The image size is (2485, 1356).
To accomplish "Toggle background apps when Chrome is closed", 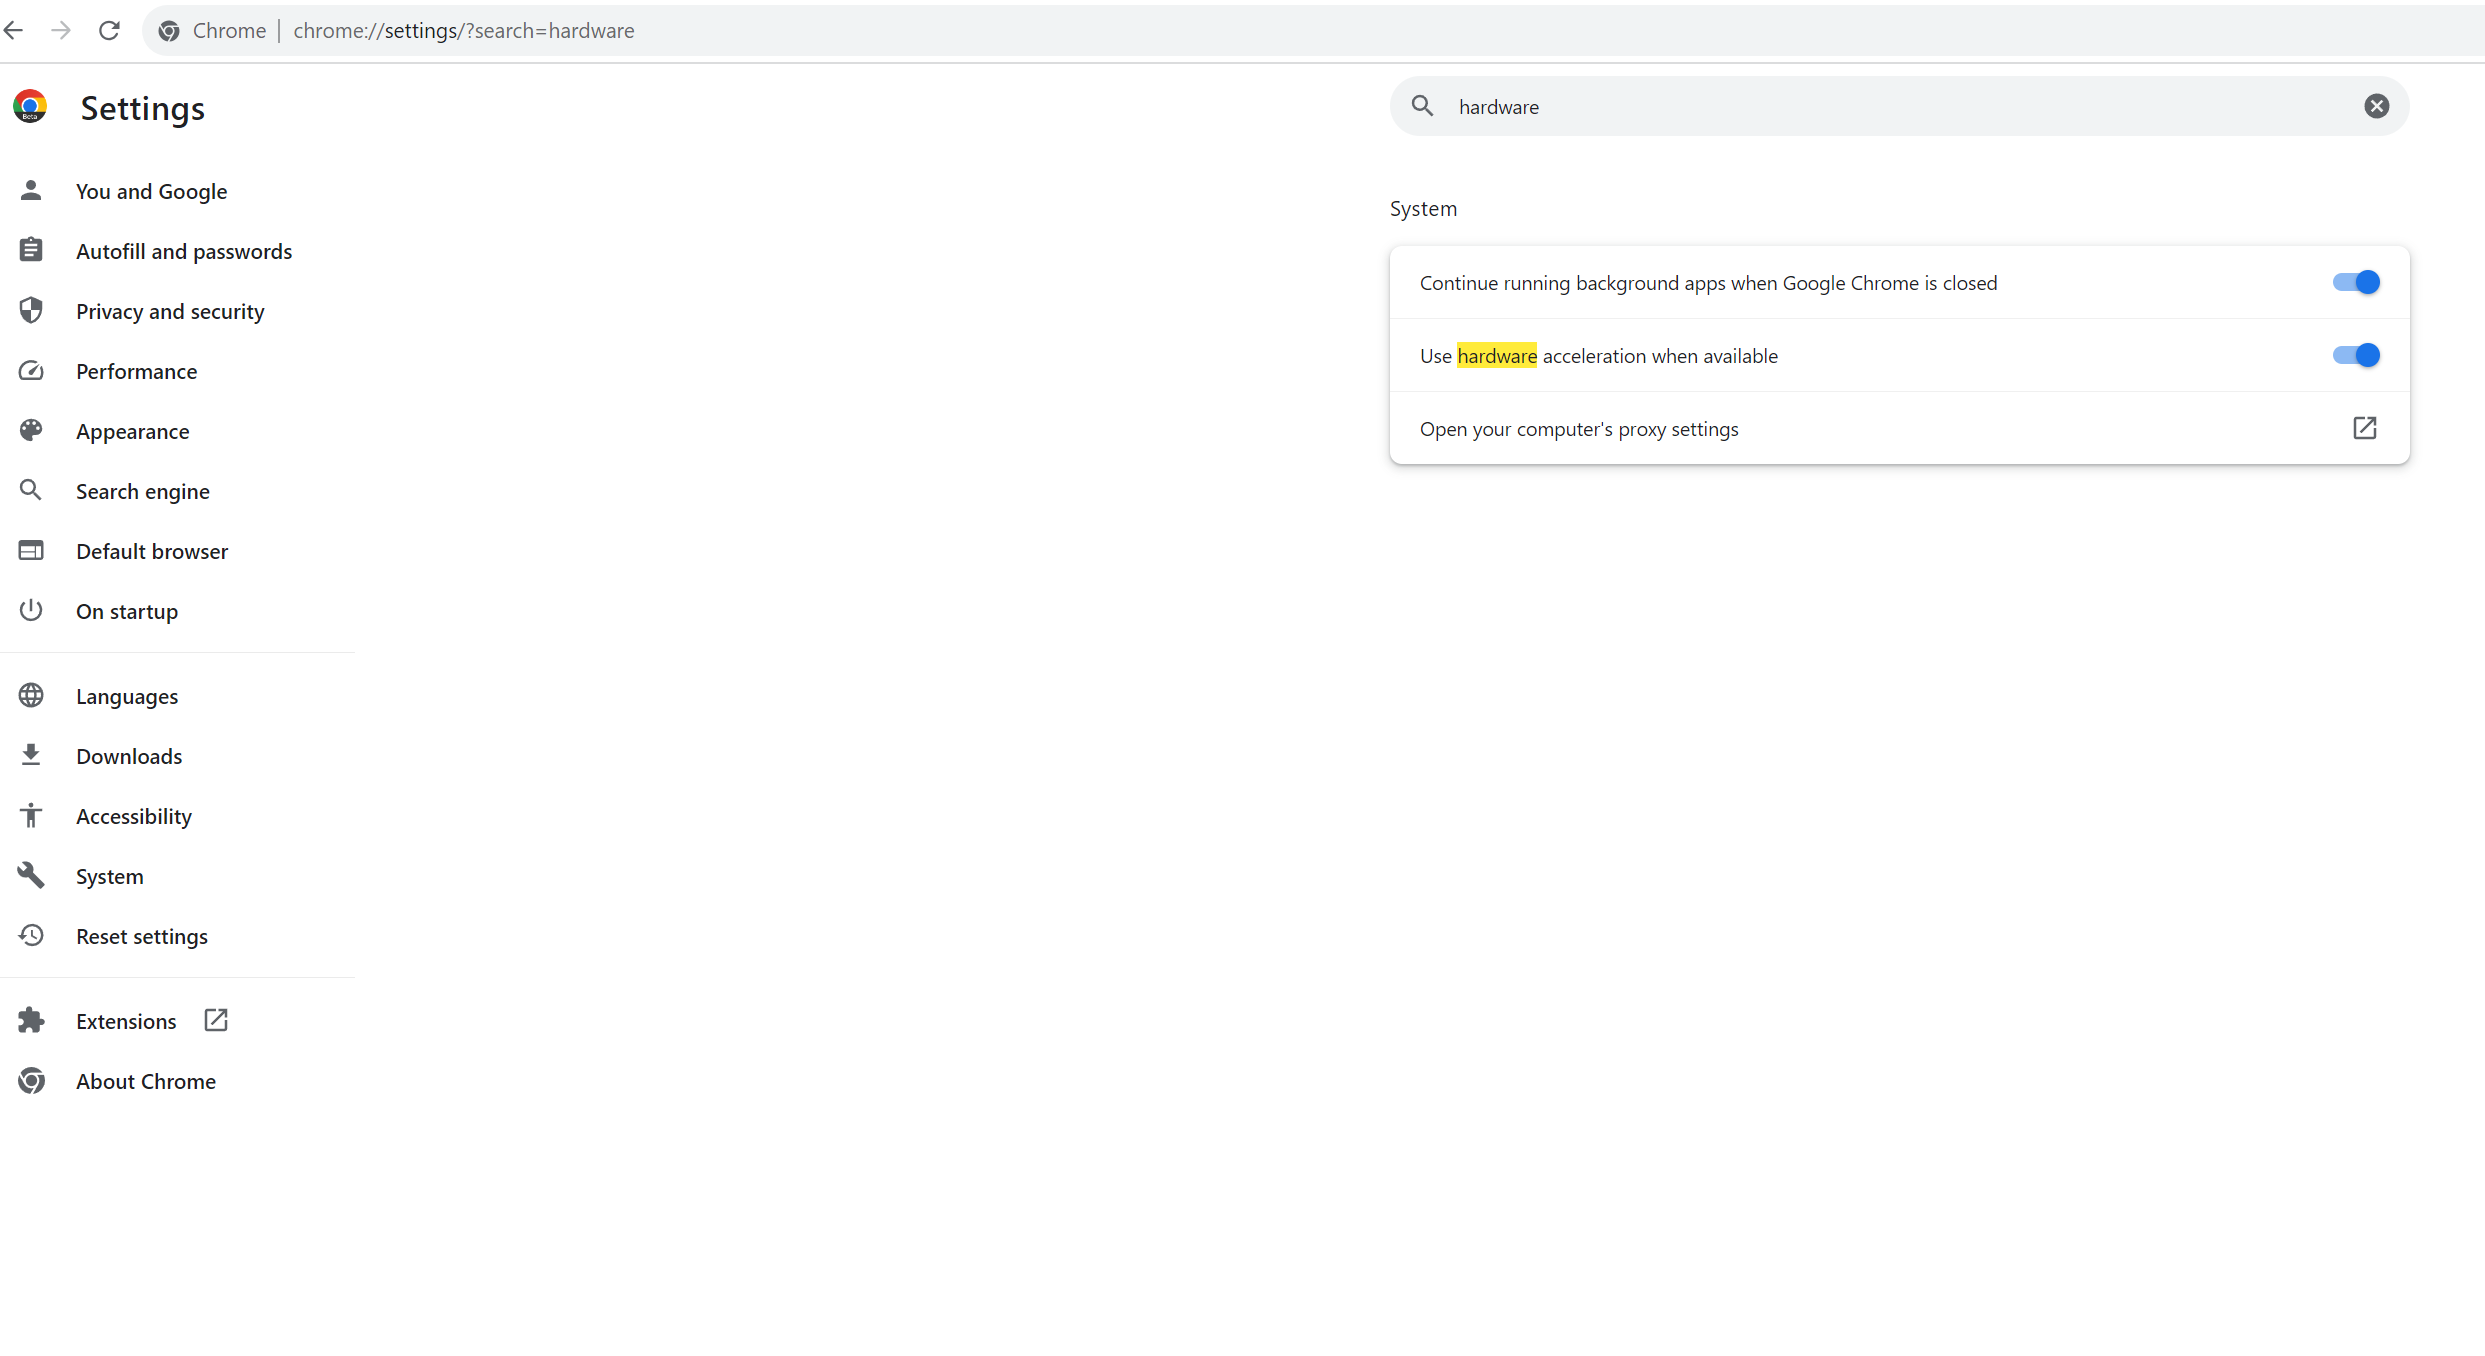I will pos(2355,282).
